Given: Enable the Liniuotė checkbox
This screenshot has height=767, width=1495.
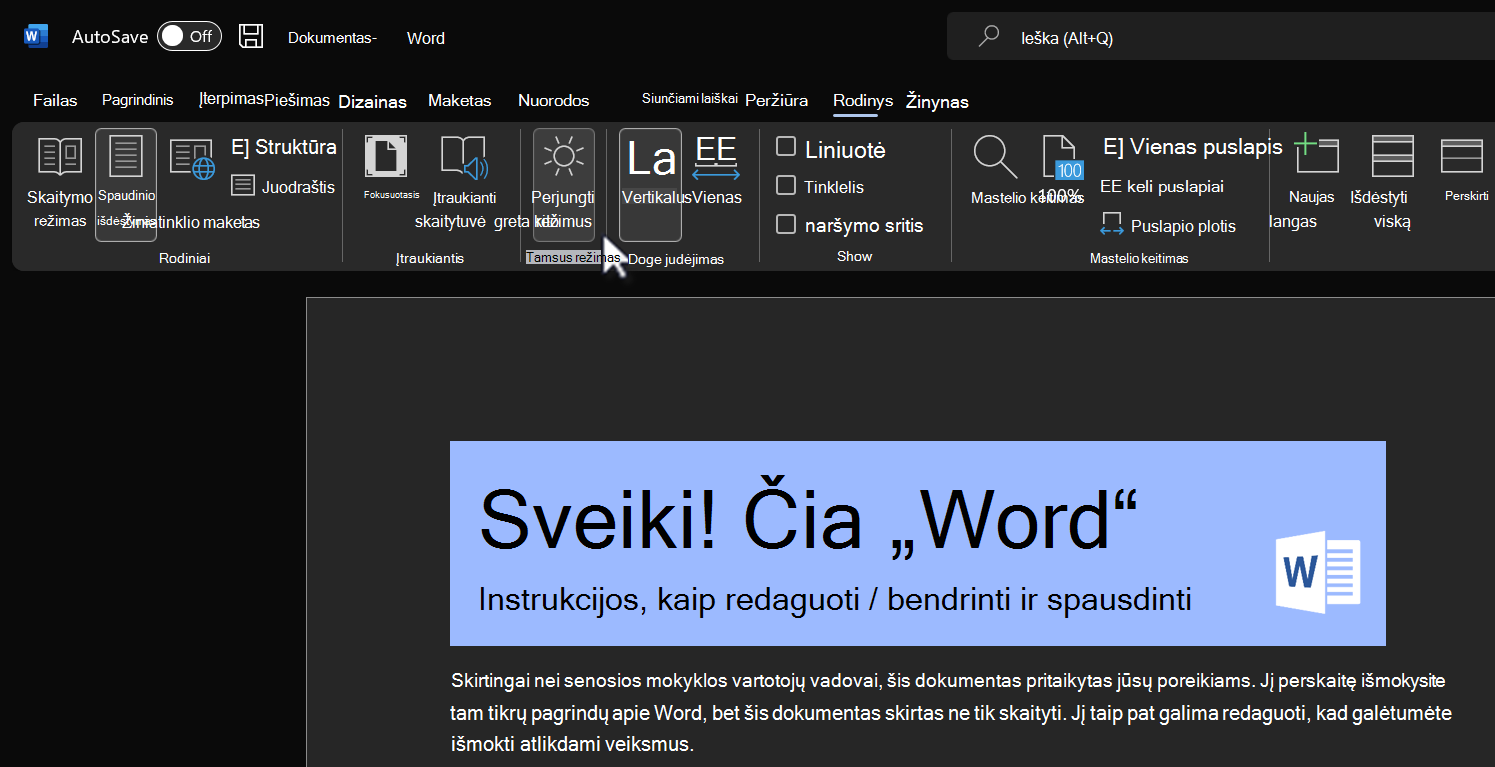Looking at the screenshot, I should 786,147.
